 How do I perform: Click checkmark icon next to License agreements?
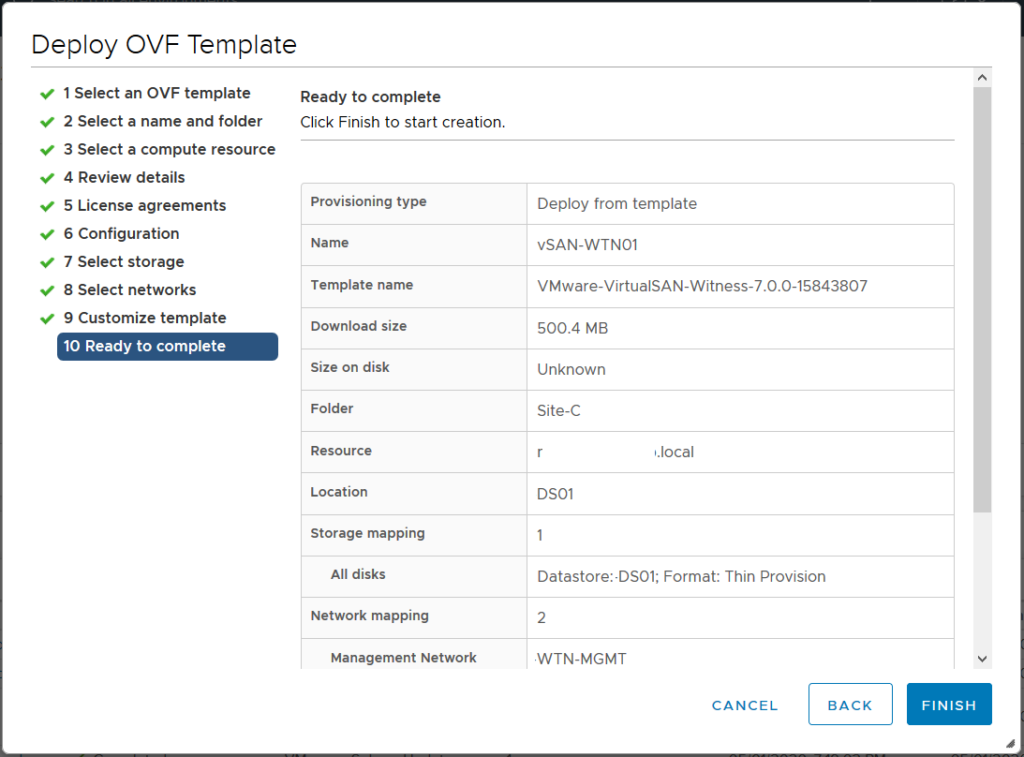point(46,206)
